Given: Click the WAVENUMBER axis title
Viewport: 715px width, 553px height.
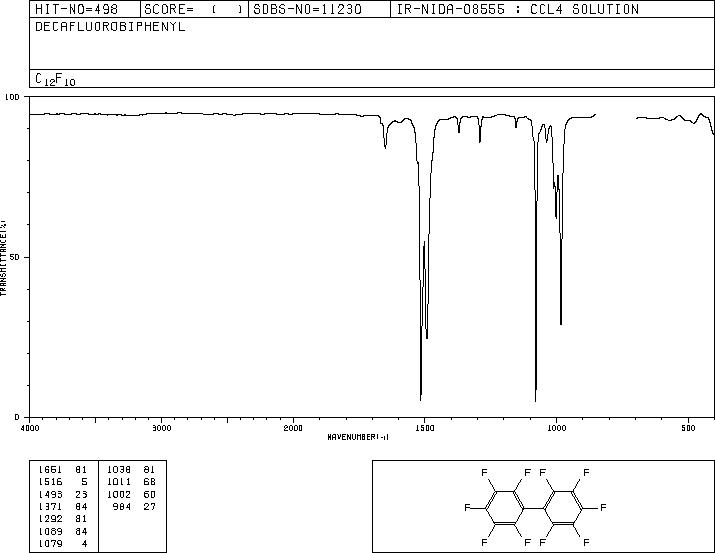Looking at the screenshot, I should tap(358, 437).
